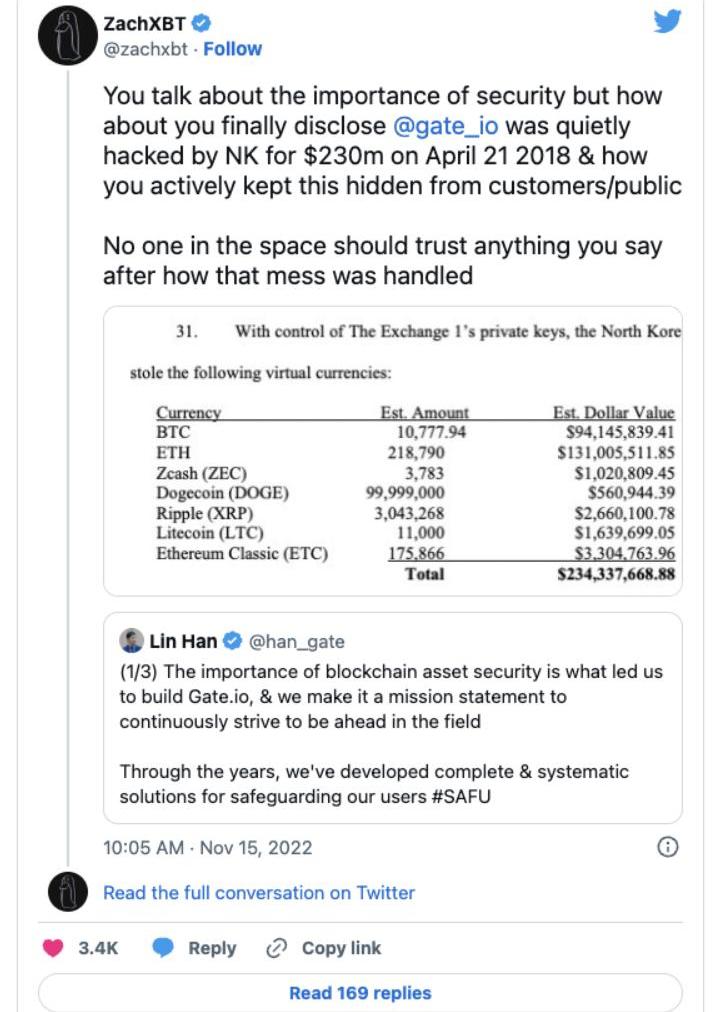The width and height of the screenshot is (716, 1012).
Task: Click the Reply speech bubble icon
Action: pos(162,948)
